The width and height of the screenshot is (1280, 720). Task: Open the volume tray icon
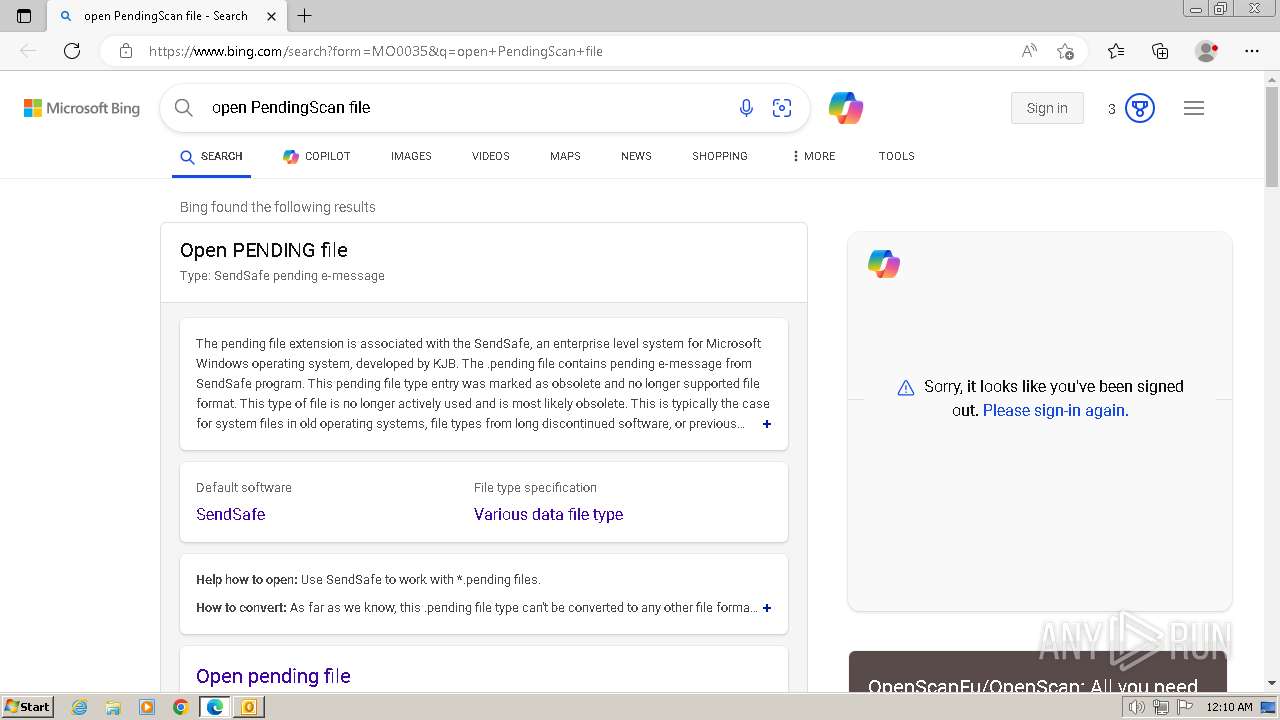point(1136,707)
